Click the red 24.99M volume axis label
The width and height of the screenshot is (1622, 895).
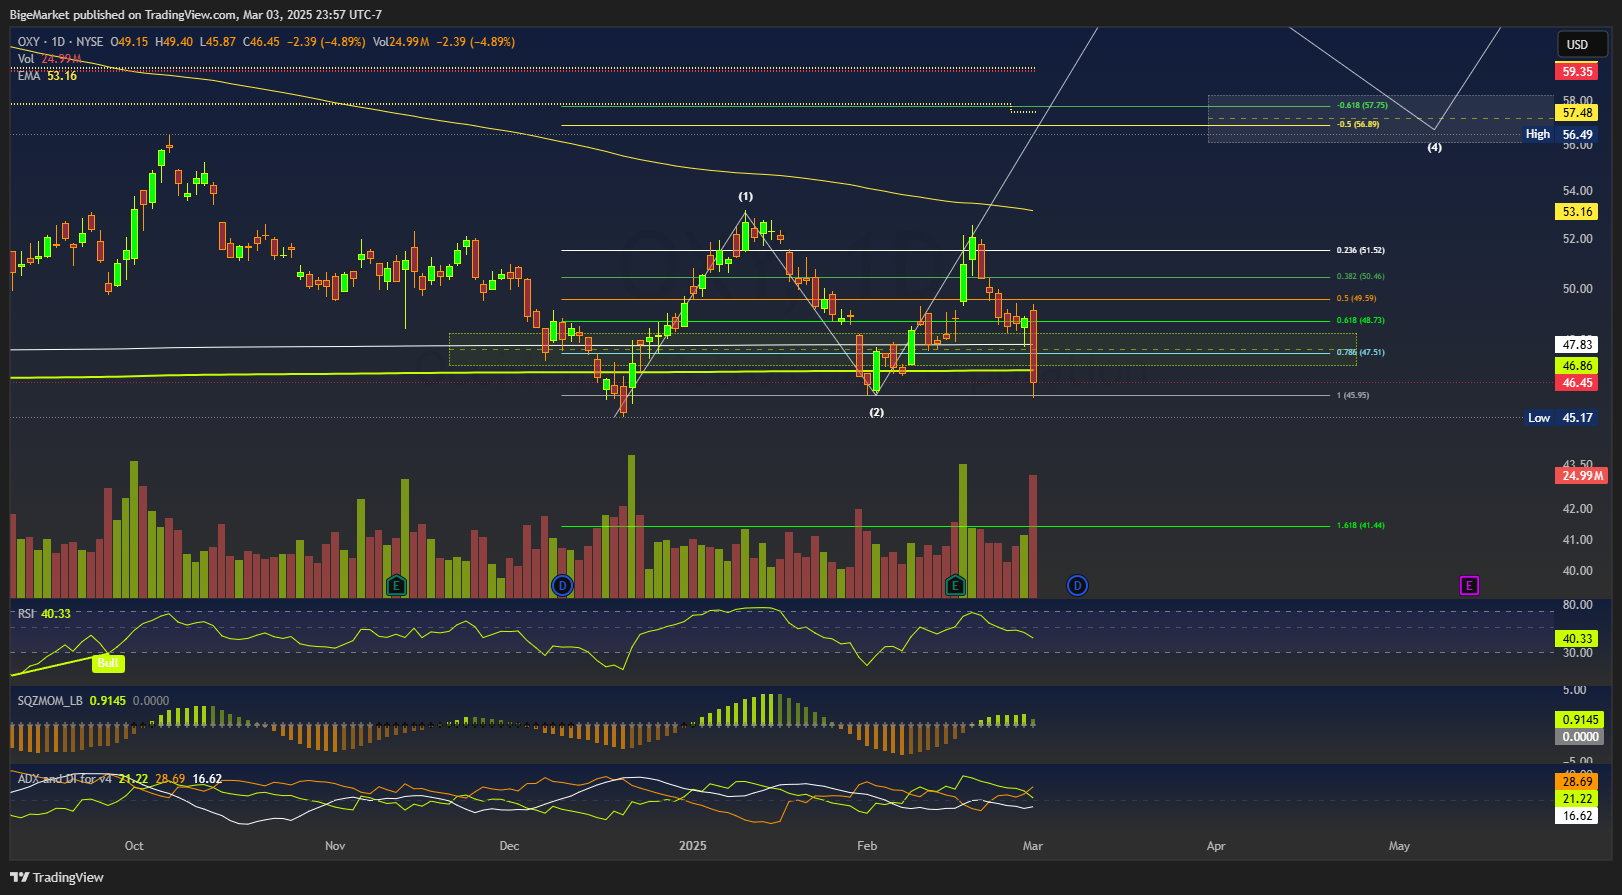pos(1581,476)
